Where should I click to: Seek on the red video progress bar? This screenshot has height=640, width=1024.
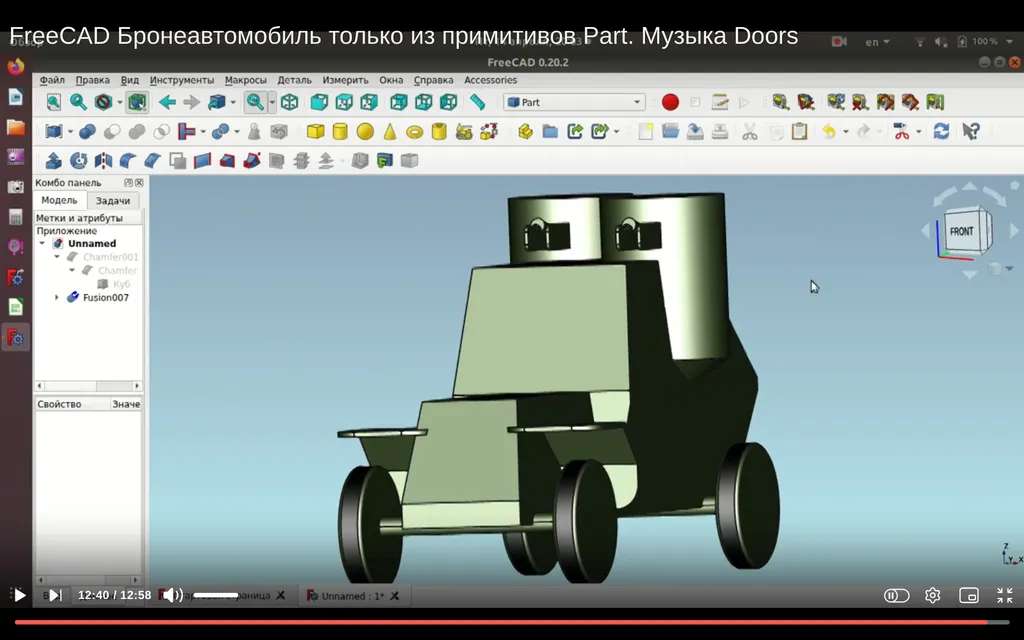pos(500,622)
